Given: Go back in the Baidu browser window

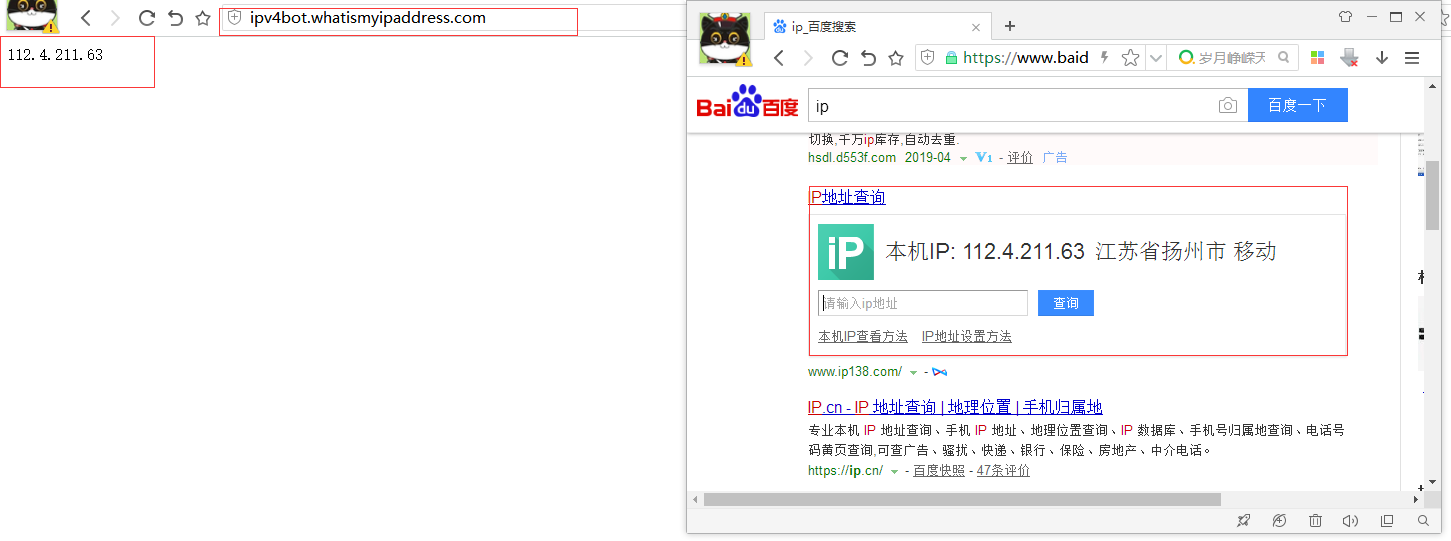Looking at the screenshot, I should click(779, 58).
